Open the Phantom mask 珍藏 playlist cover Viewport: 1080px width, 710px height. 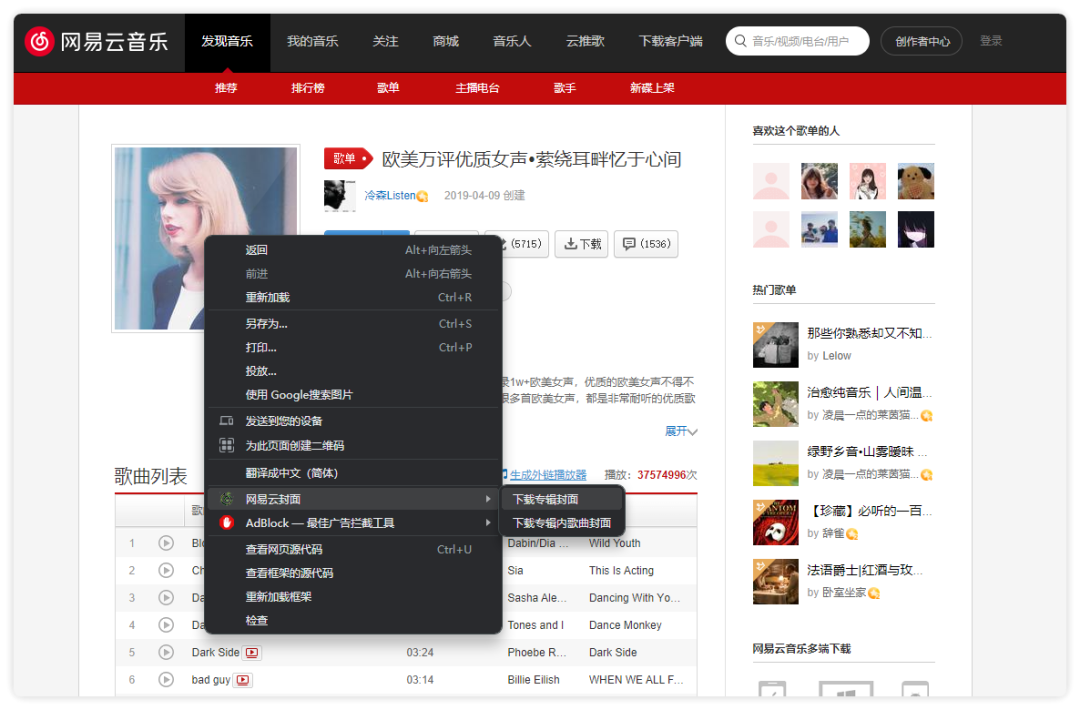pos(776,523)
